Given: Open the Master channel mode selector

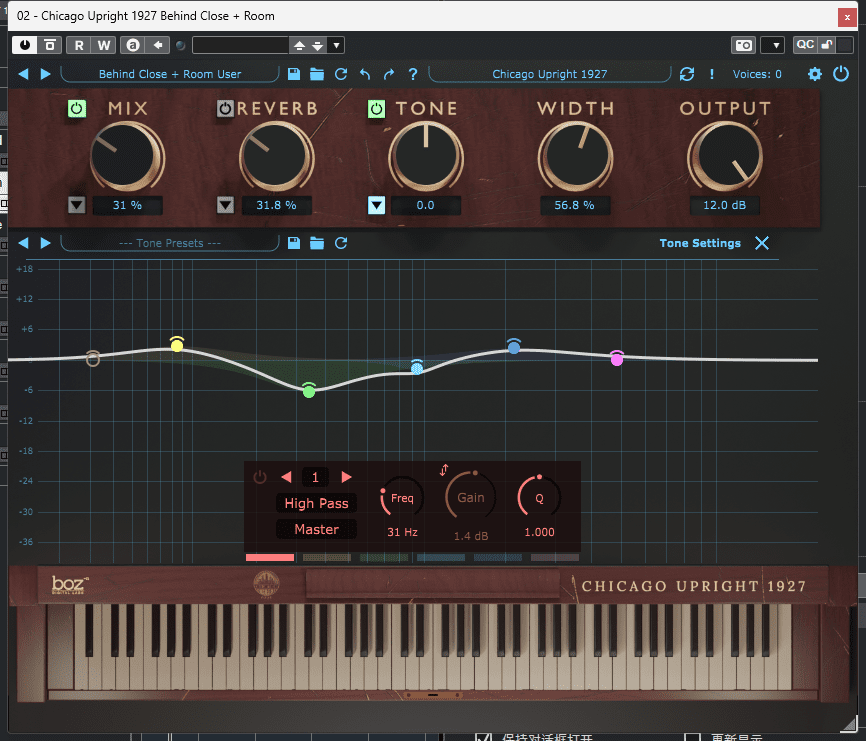Looking at the screenshot, I should click(316, 529).
